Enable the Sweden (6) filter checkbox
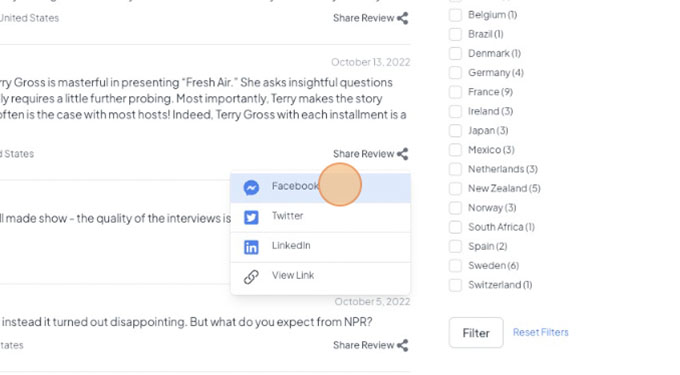This screenshot has width=680, height=375. (x=455, y=266)
